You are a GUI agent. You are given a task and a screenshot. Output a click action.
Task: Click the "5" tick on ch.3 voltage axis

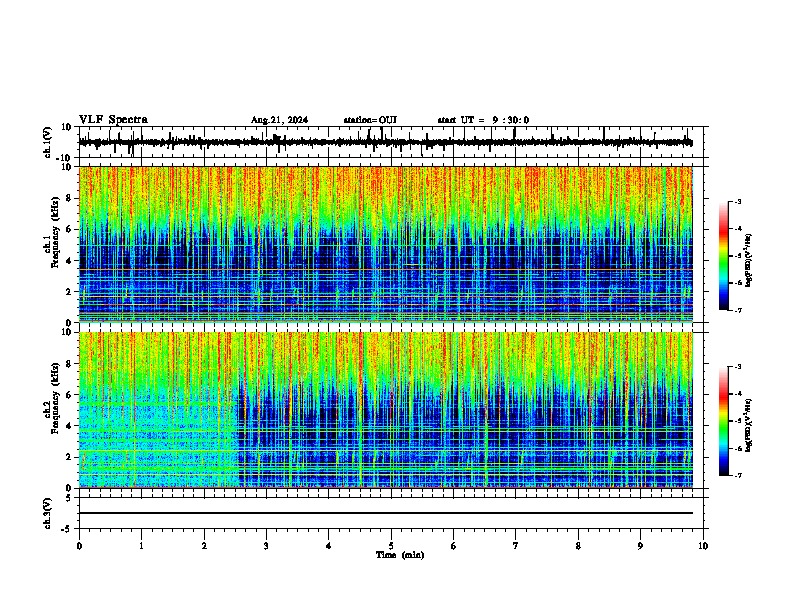[x=70, y=498]
